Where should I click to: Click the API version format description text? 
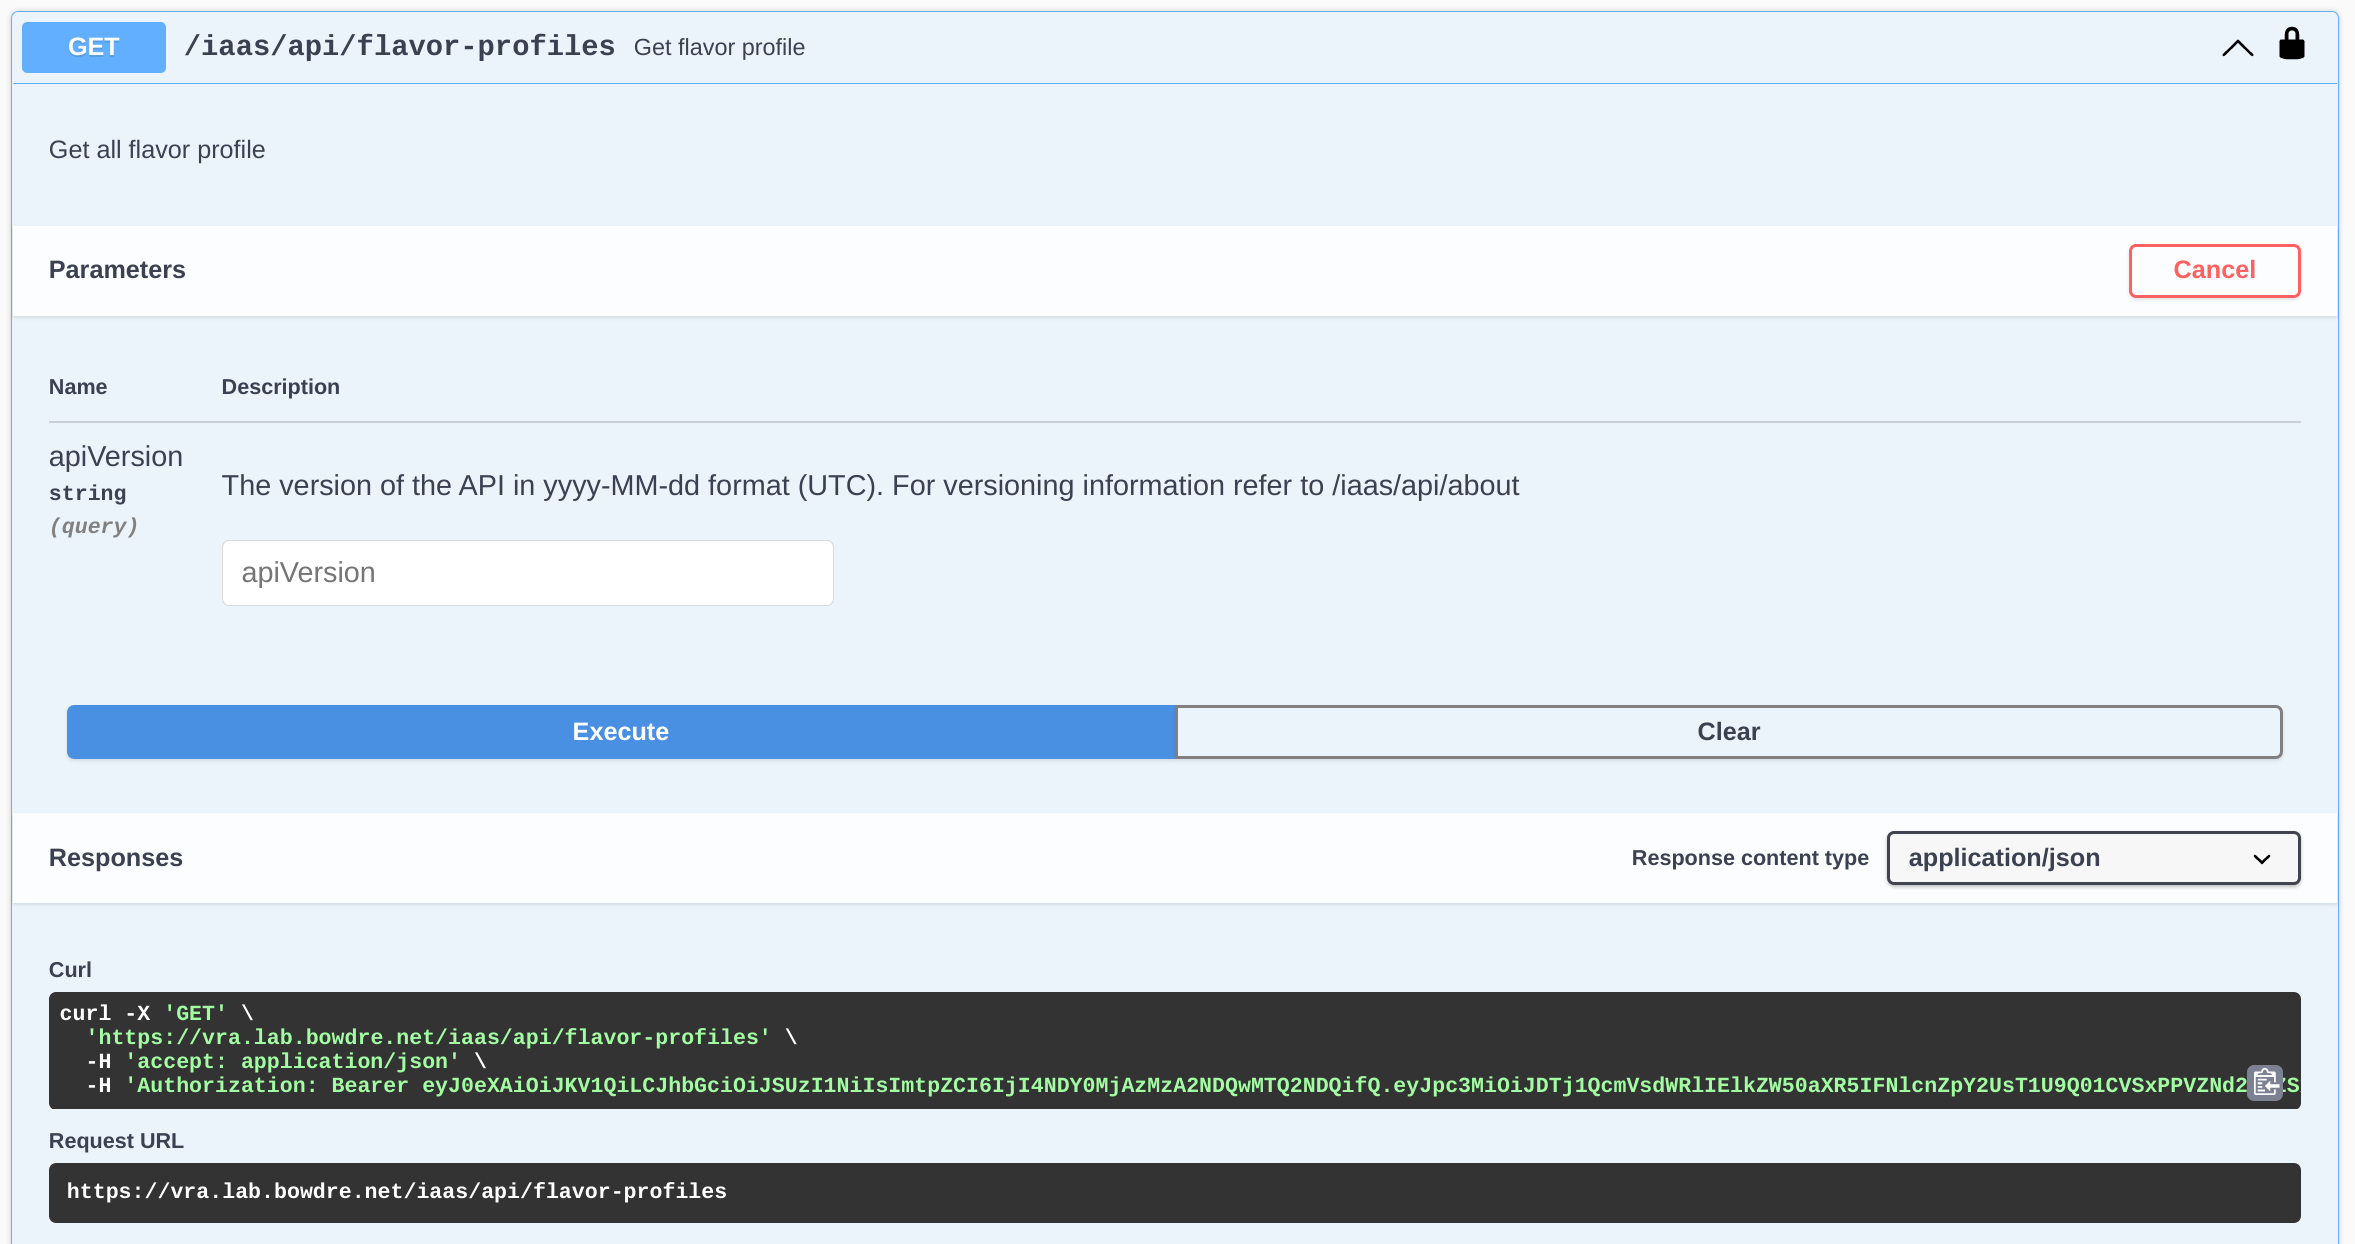(x=870, y=486)
